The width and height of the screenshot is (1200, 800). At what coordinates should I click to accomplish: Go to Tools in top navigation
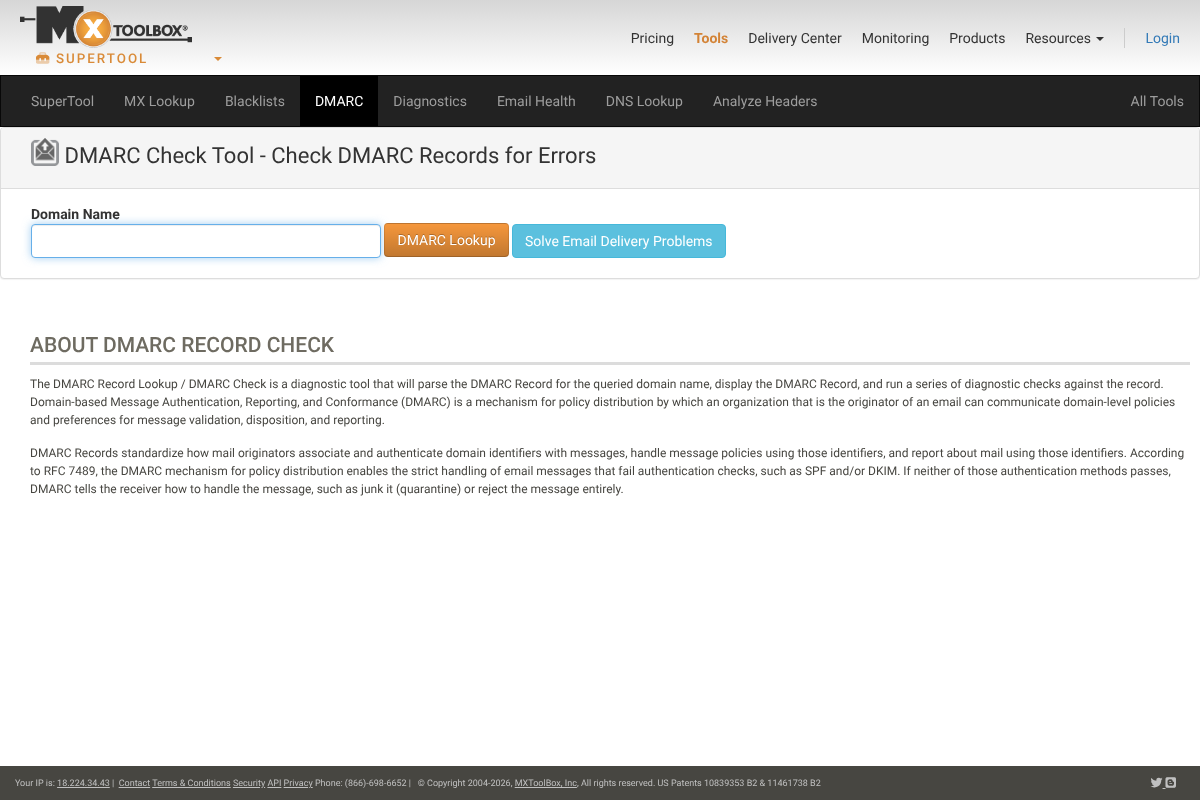click(711, 38)
